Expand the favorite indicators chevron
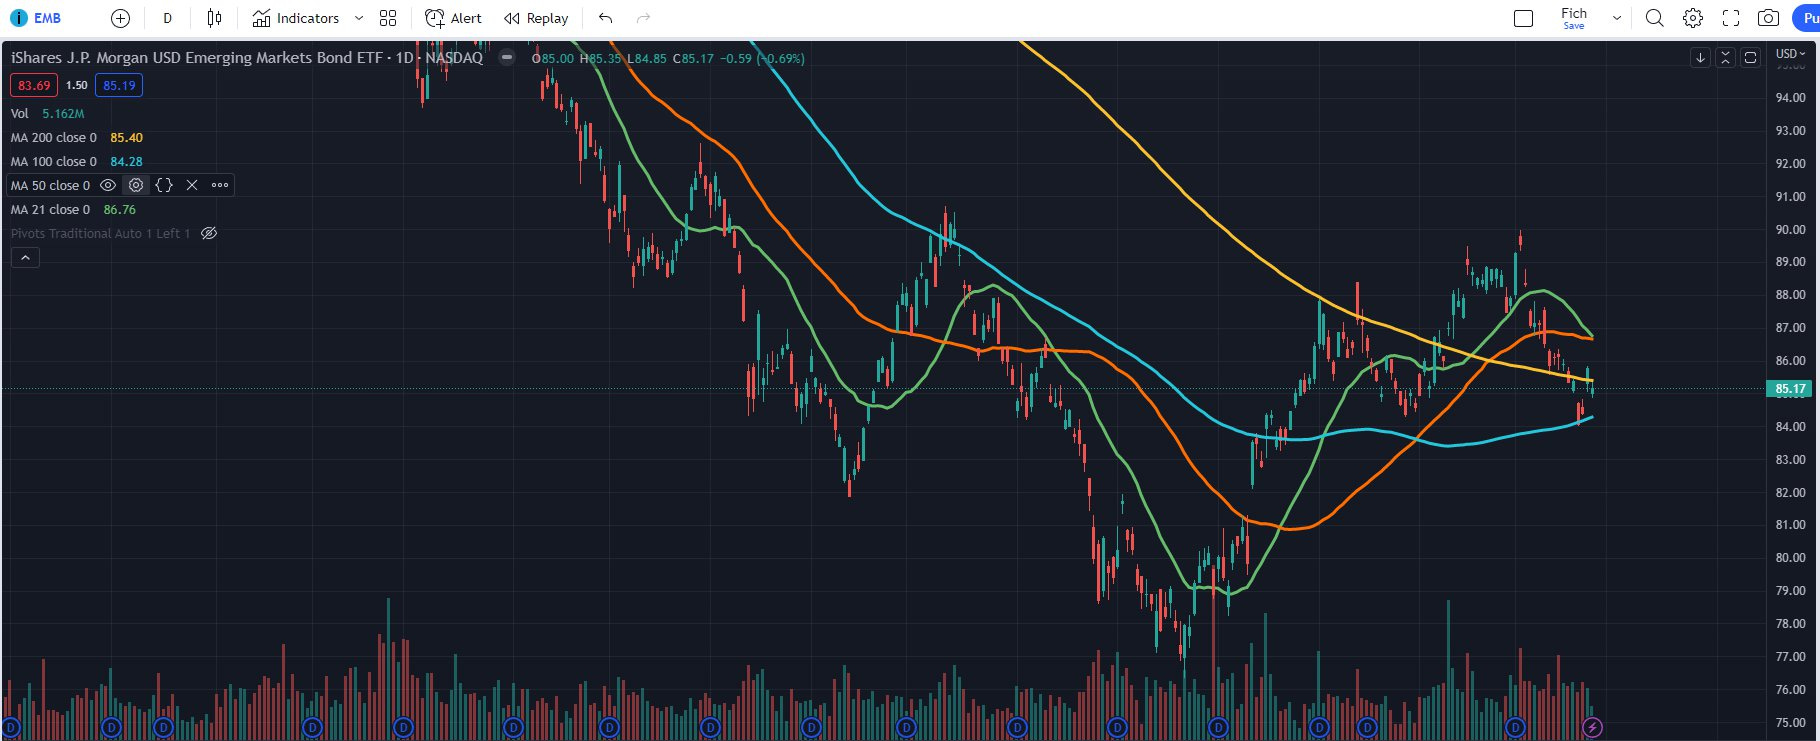The image size is (1820, 741). point(359,18)
